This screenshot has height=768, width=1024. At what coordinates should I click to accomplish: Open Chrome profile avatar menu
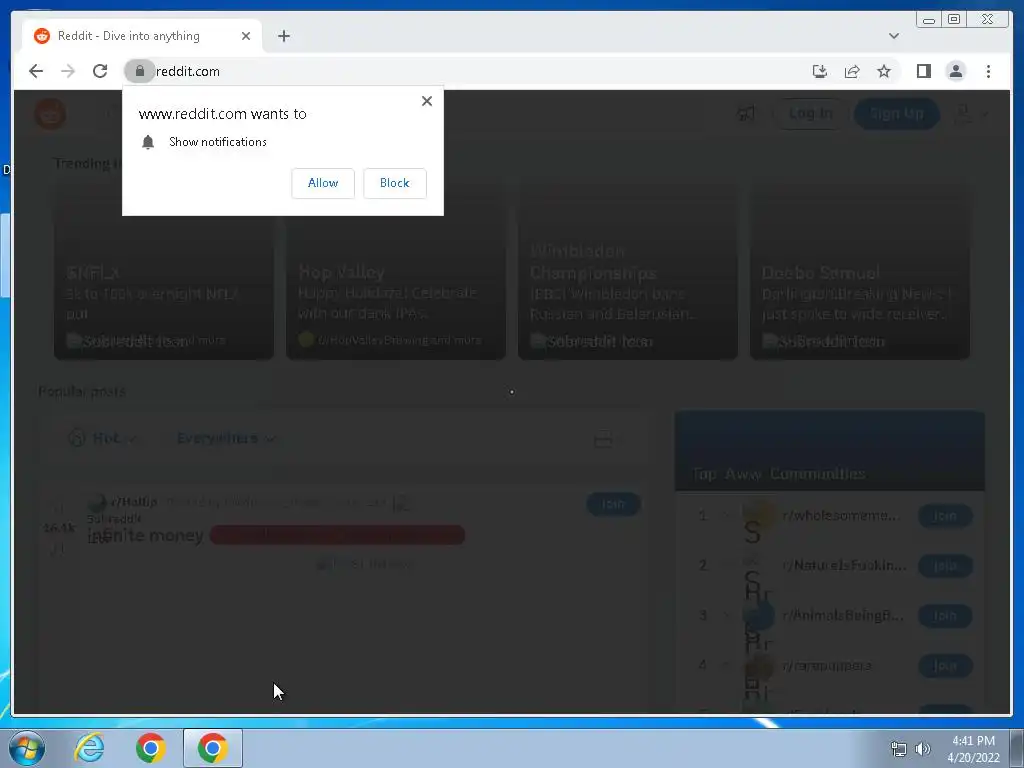(x=955, y=71)
